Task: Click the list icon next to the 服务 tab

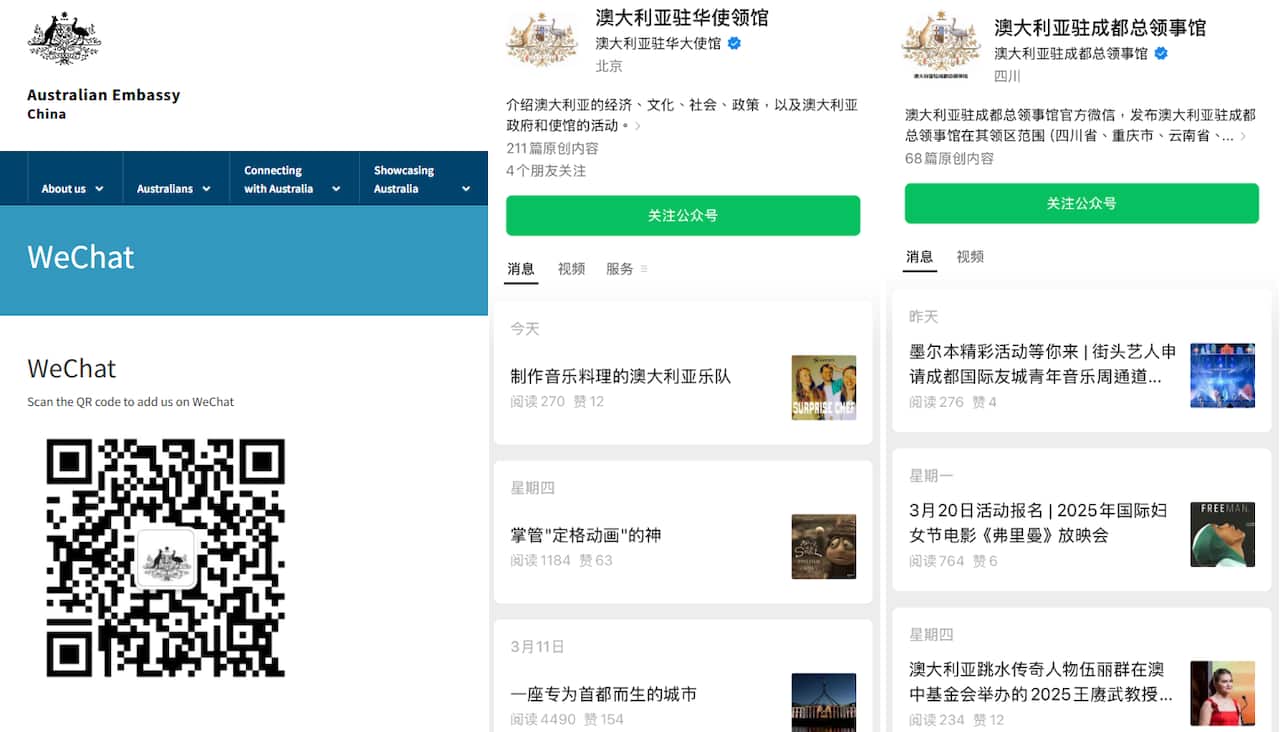Action: click(x=644, y=269)
